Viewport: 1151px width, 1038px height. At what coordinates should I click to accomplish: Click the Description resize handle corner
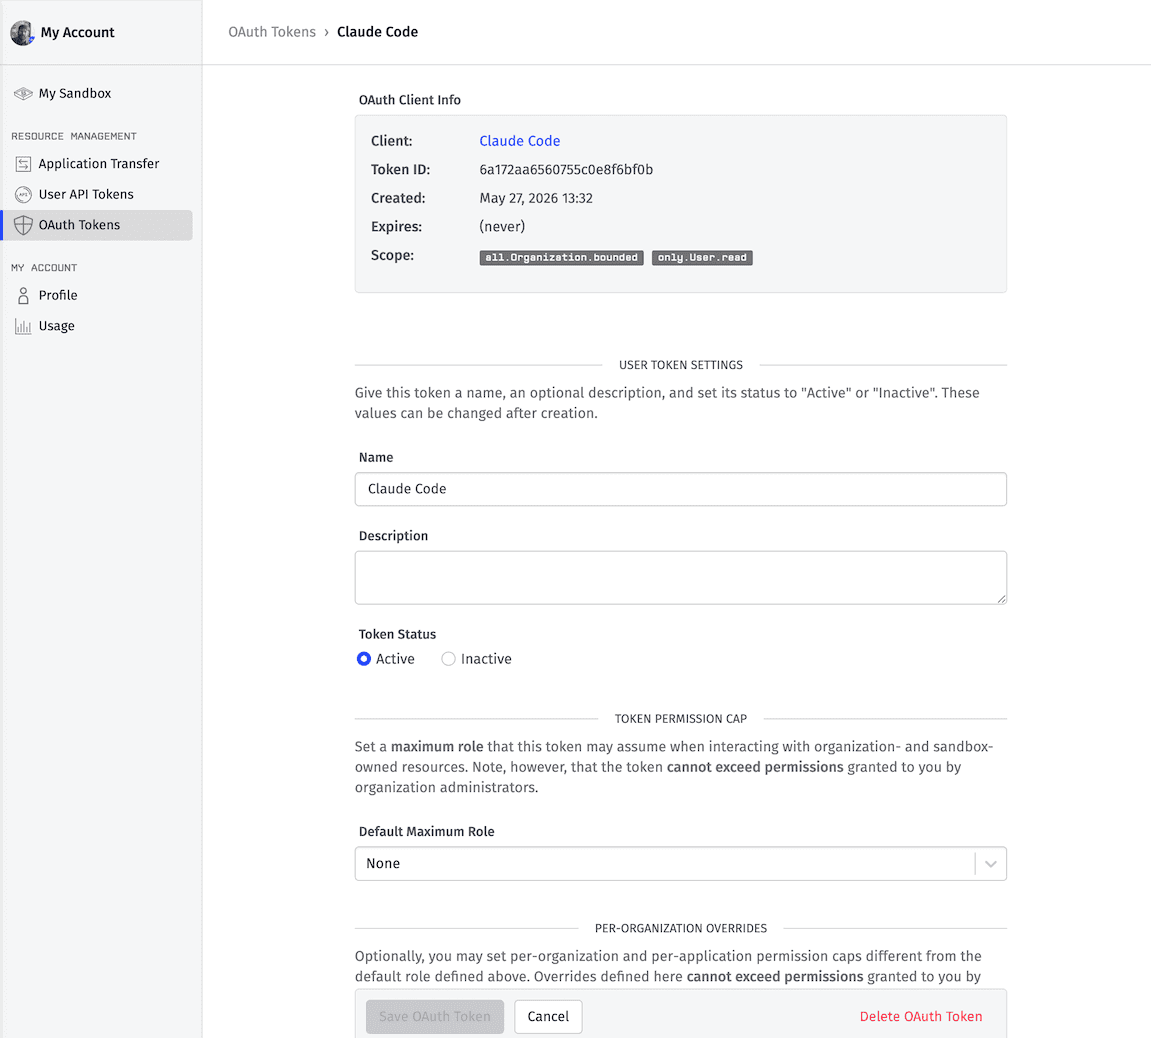(x=1001, y=598)
